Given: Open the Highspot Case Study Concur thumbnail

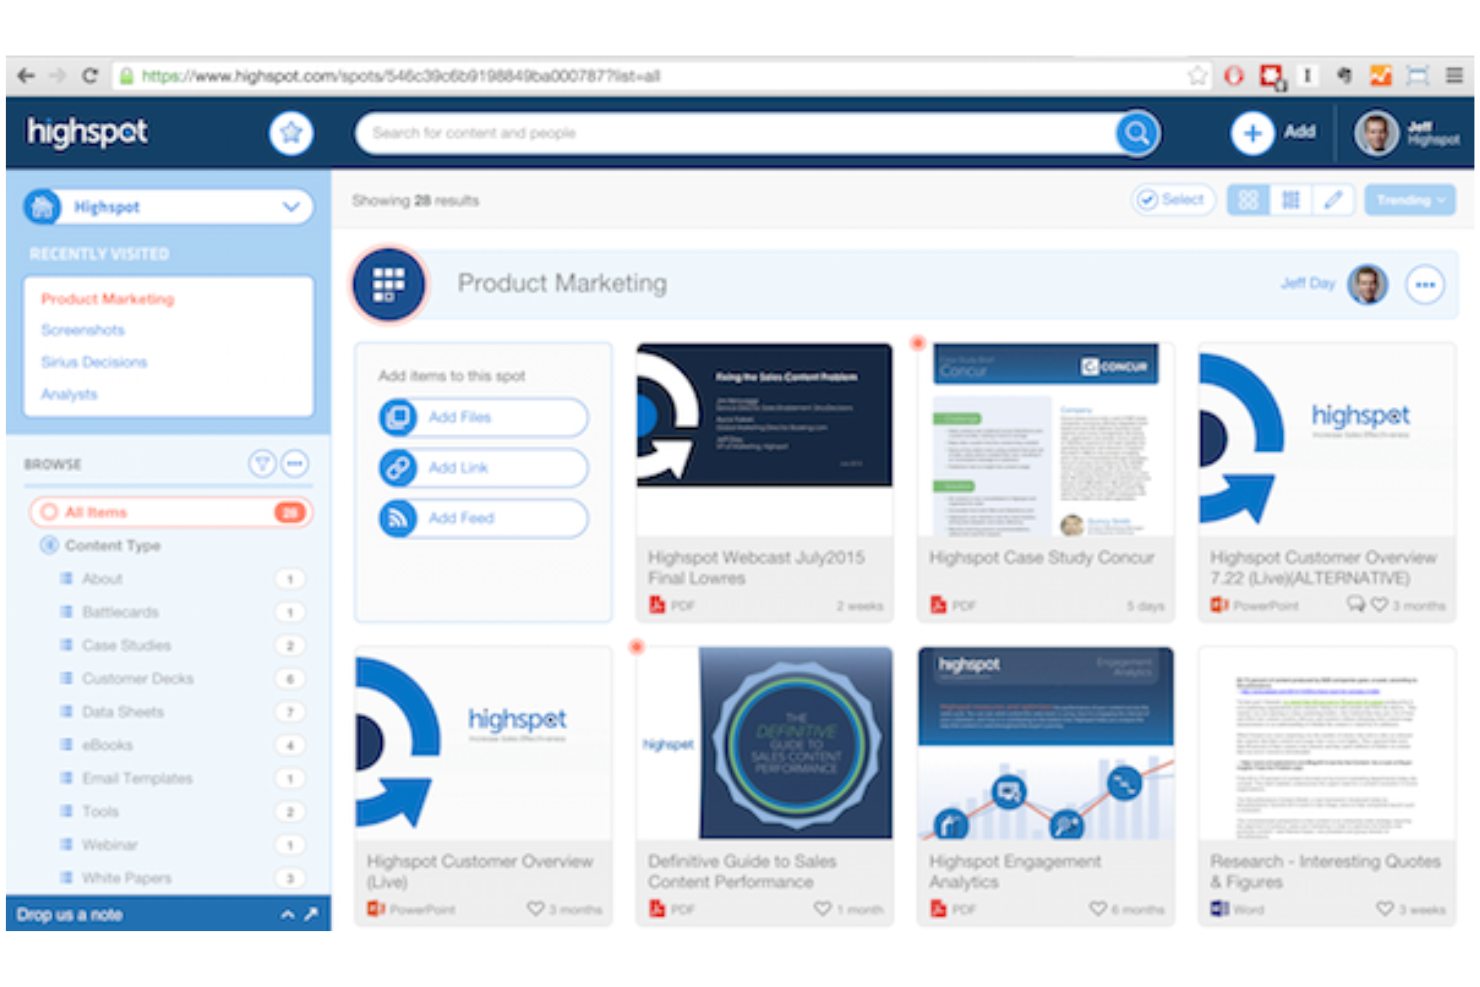Looking at the screenshot, I should coord(1045,440).
